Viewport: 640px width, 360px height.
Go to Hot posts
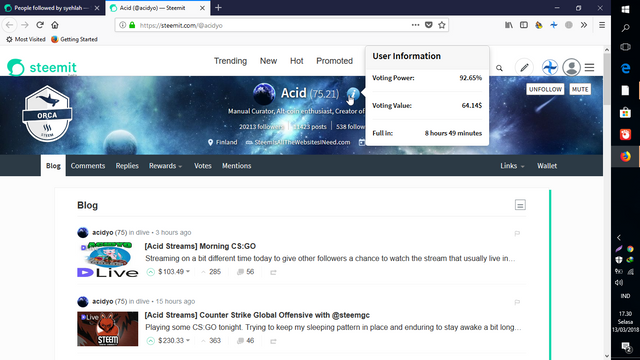coord(297,61)
